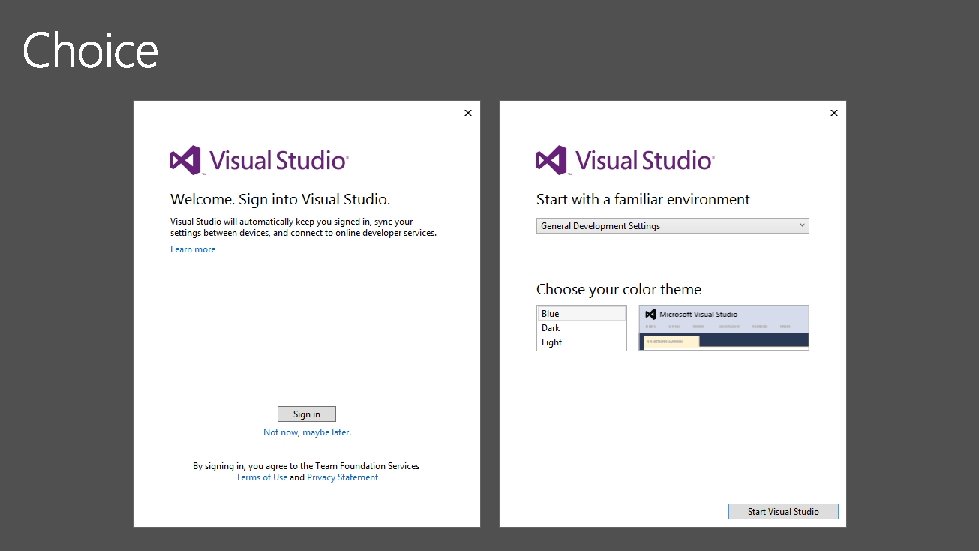This screenshot has width=979, height=551.
Task: Open the Privacy Statement link
Action: pyautogui.click(x=342, y=477)
